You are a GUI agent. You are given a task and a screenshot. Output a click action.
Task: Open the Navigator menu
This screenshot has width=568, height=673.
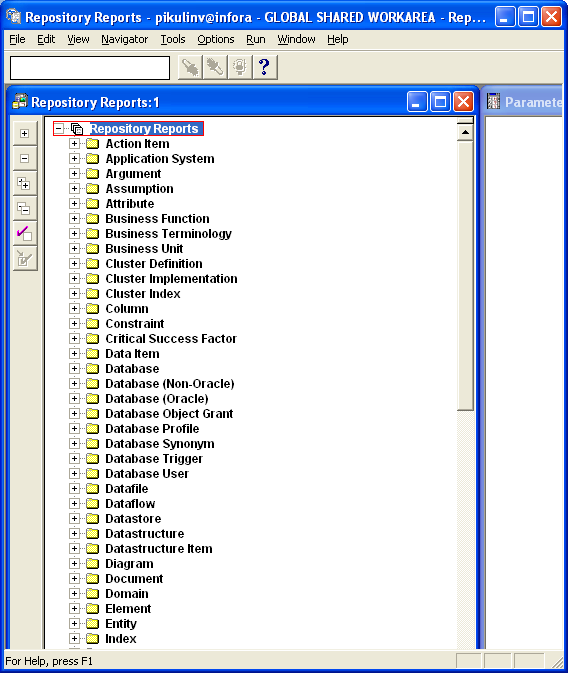[x=125, y=39]
